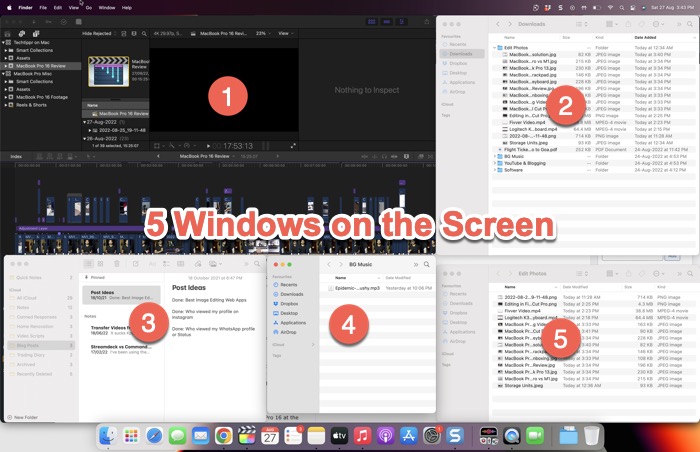Open the File menu
This screenshot has height=452, width=700.
click(x=43, y=8)
